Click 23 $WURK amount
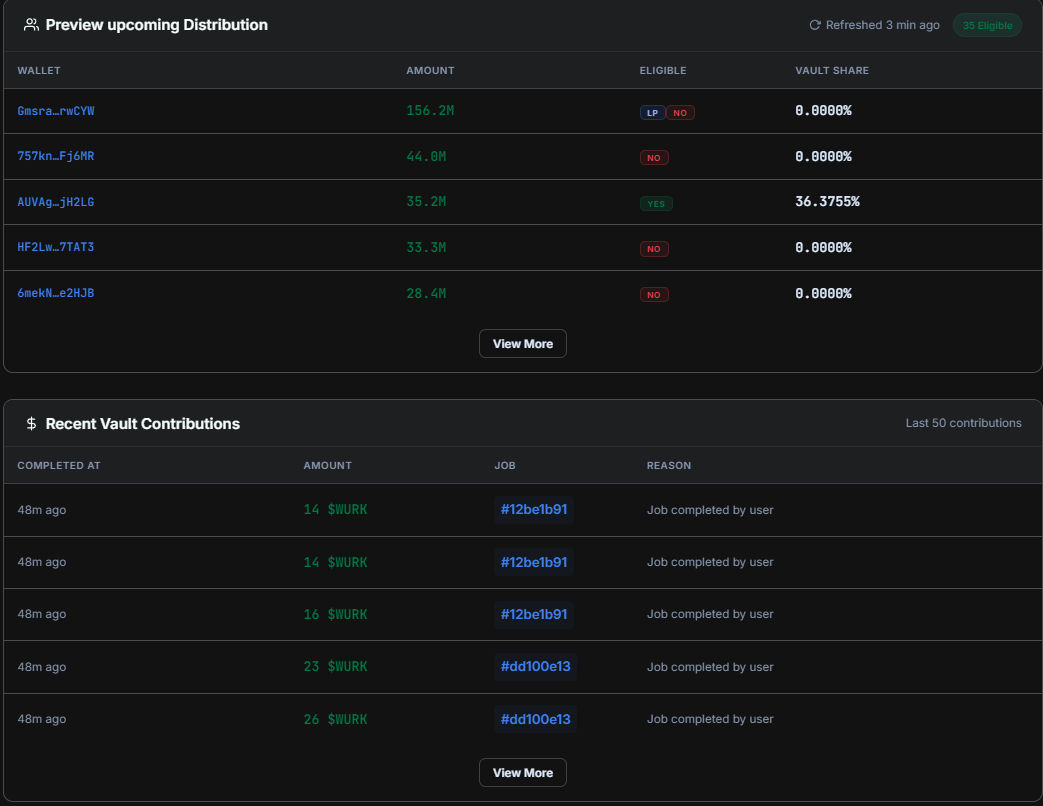The height and width of the screenshot is (806, 1043). (x=335, y=666)
